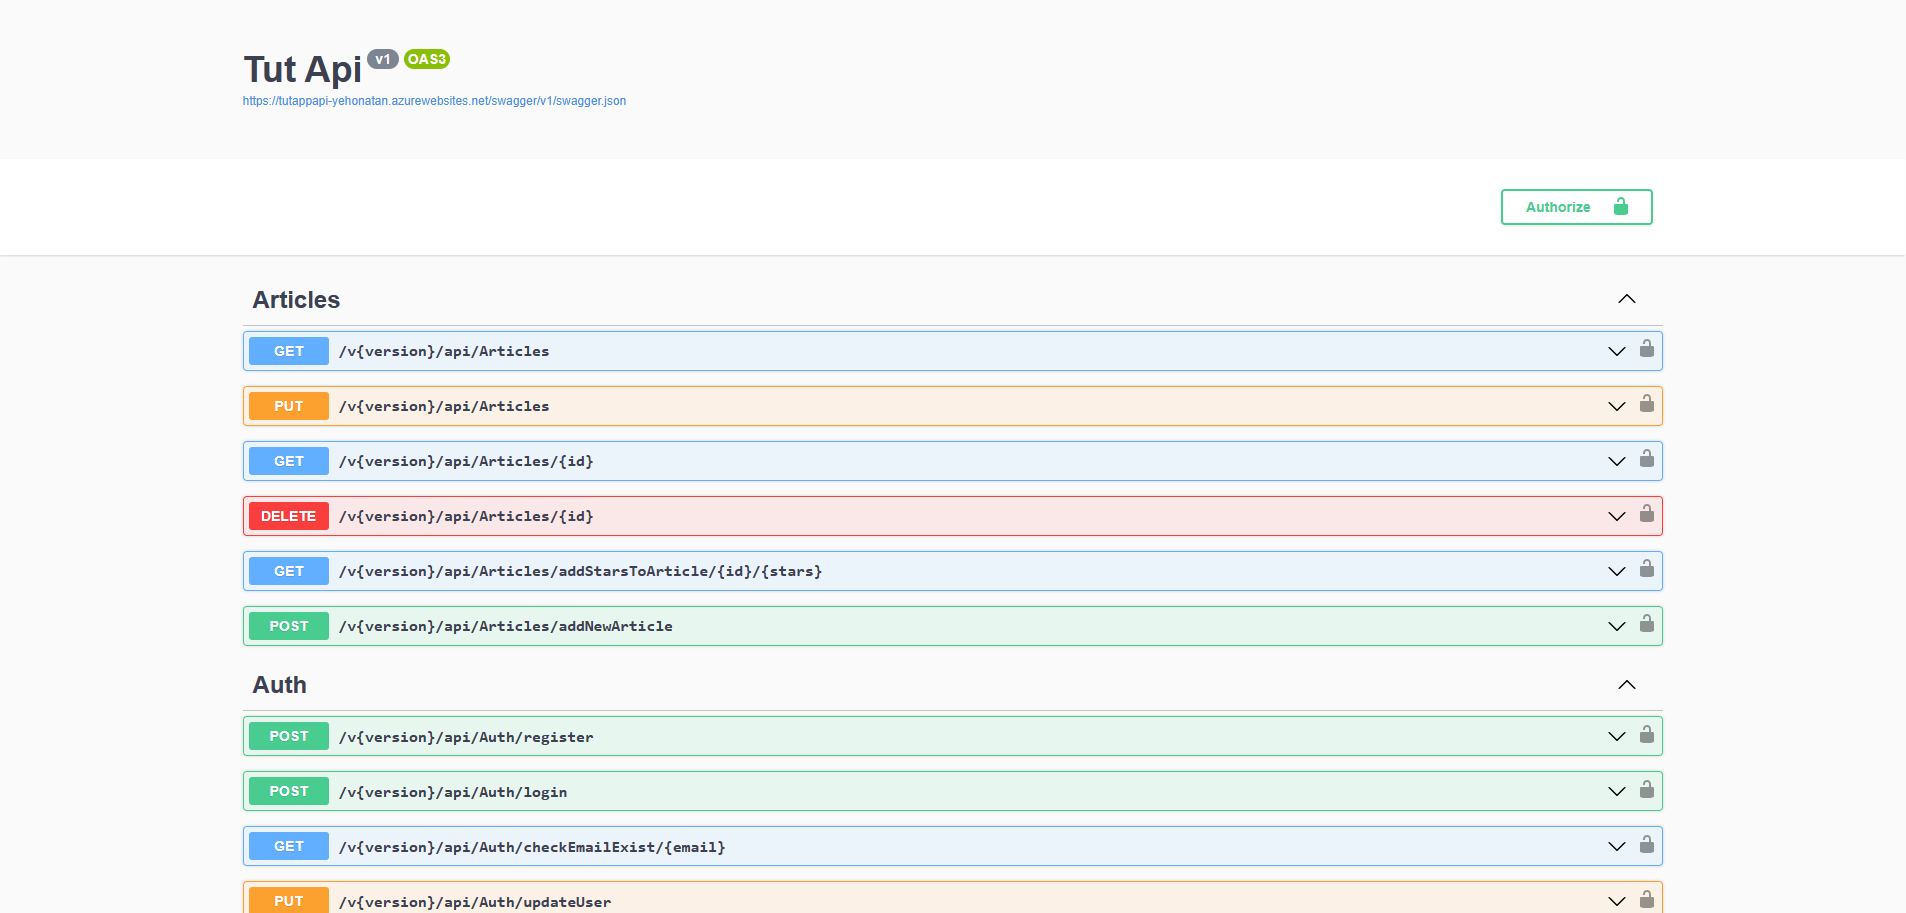The image size is (1906, 913).
Task: Click lock icon on checkEmailExist row
Action: click(1646, 845)
